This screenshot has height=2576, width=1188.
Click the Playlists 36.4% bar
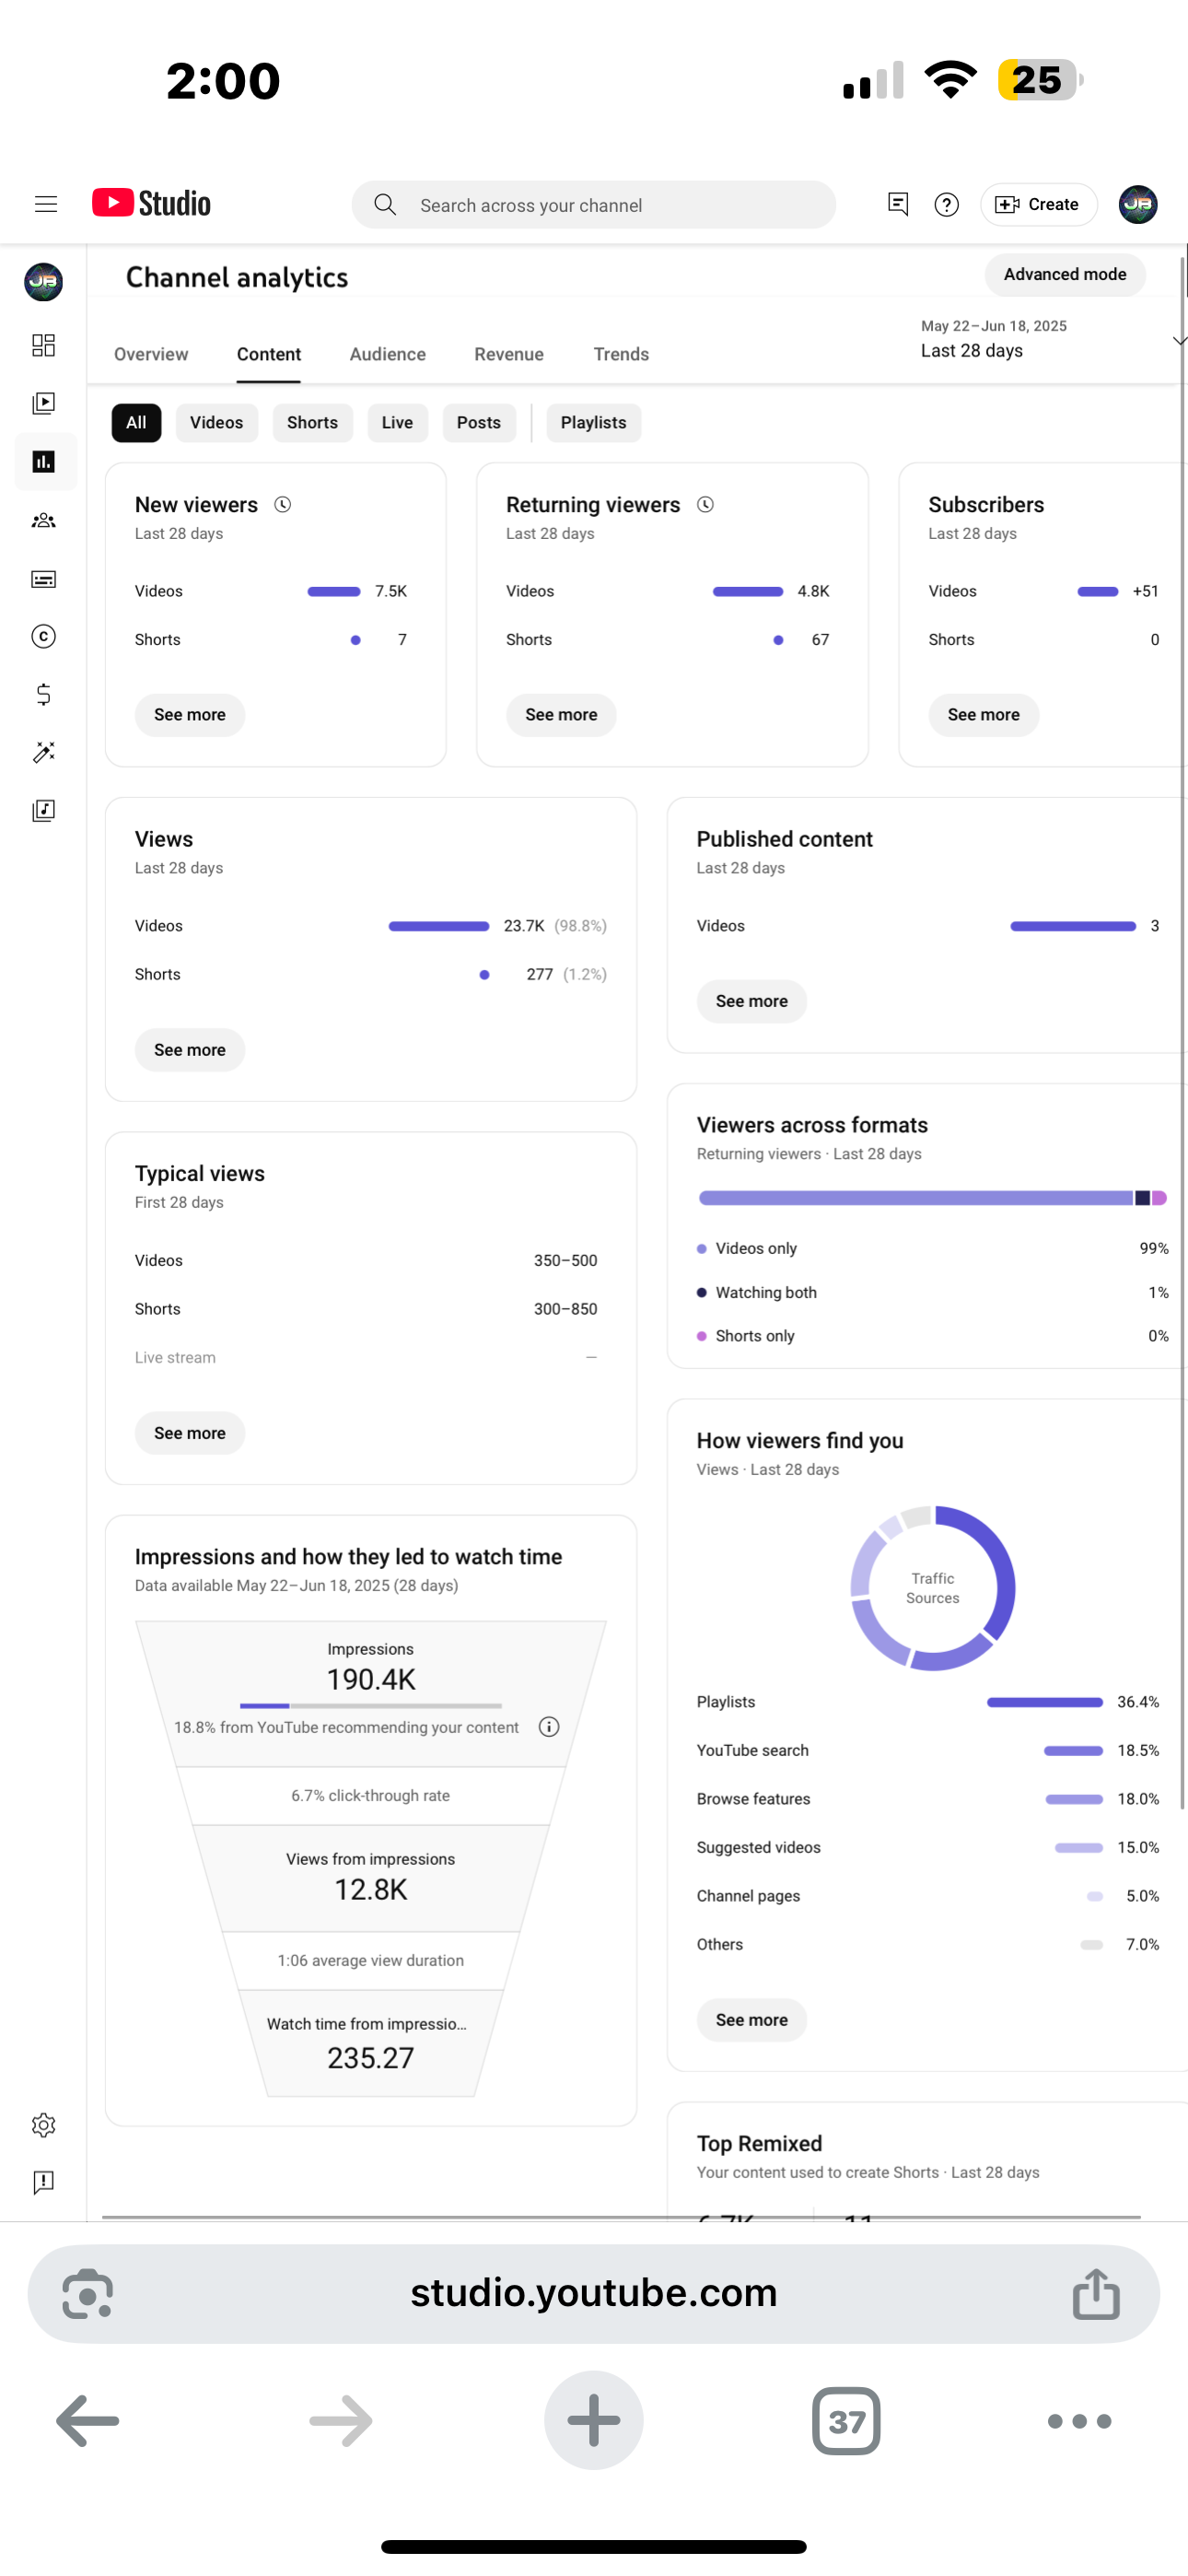(1045, 1702)
